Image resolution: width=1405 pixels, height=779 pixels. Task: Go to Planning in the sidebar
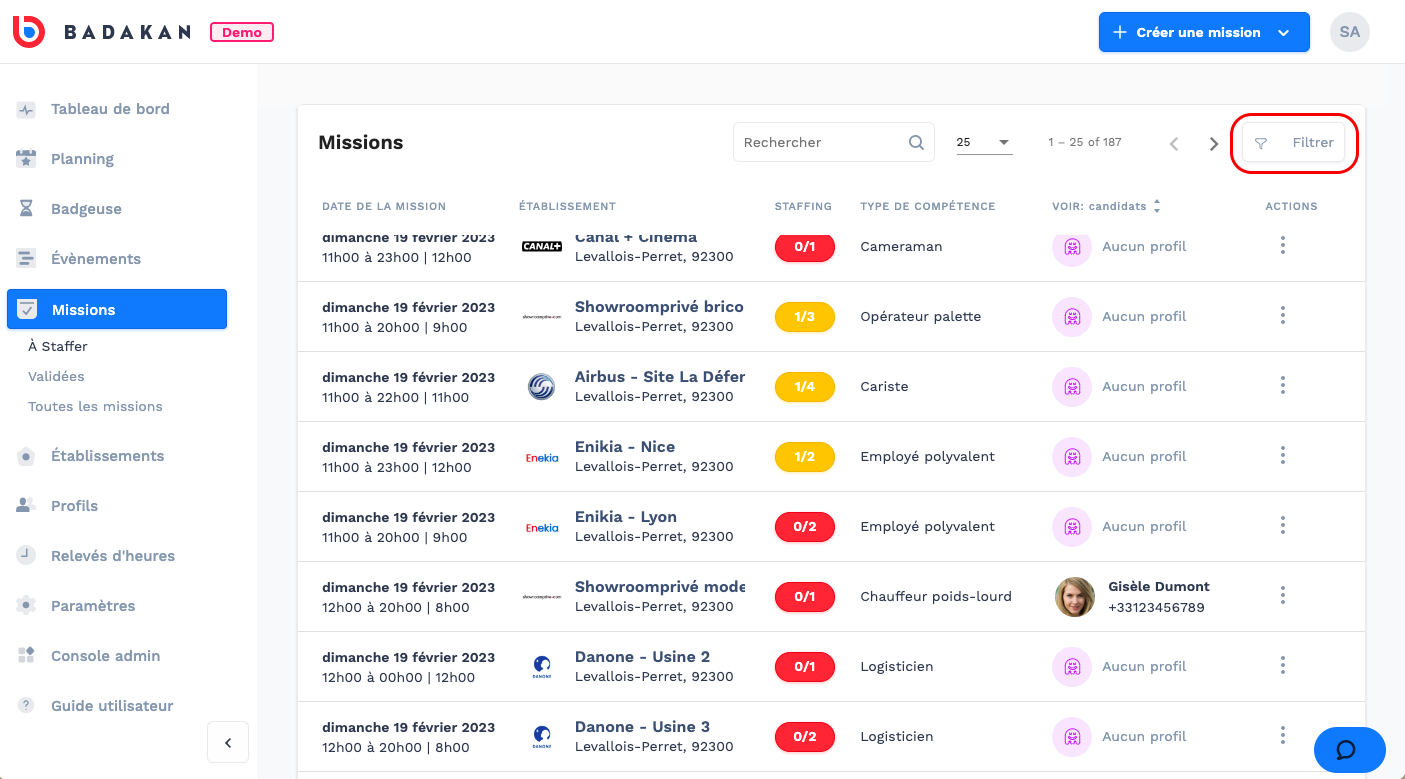pos(82,159)
